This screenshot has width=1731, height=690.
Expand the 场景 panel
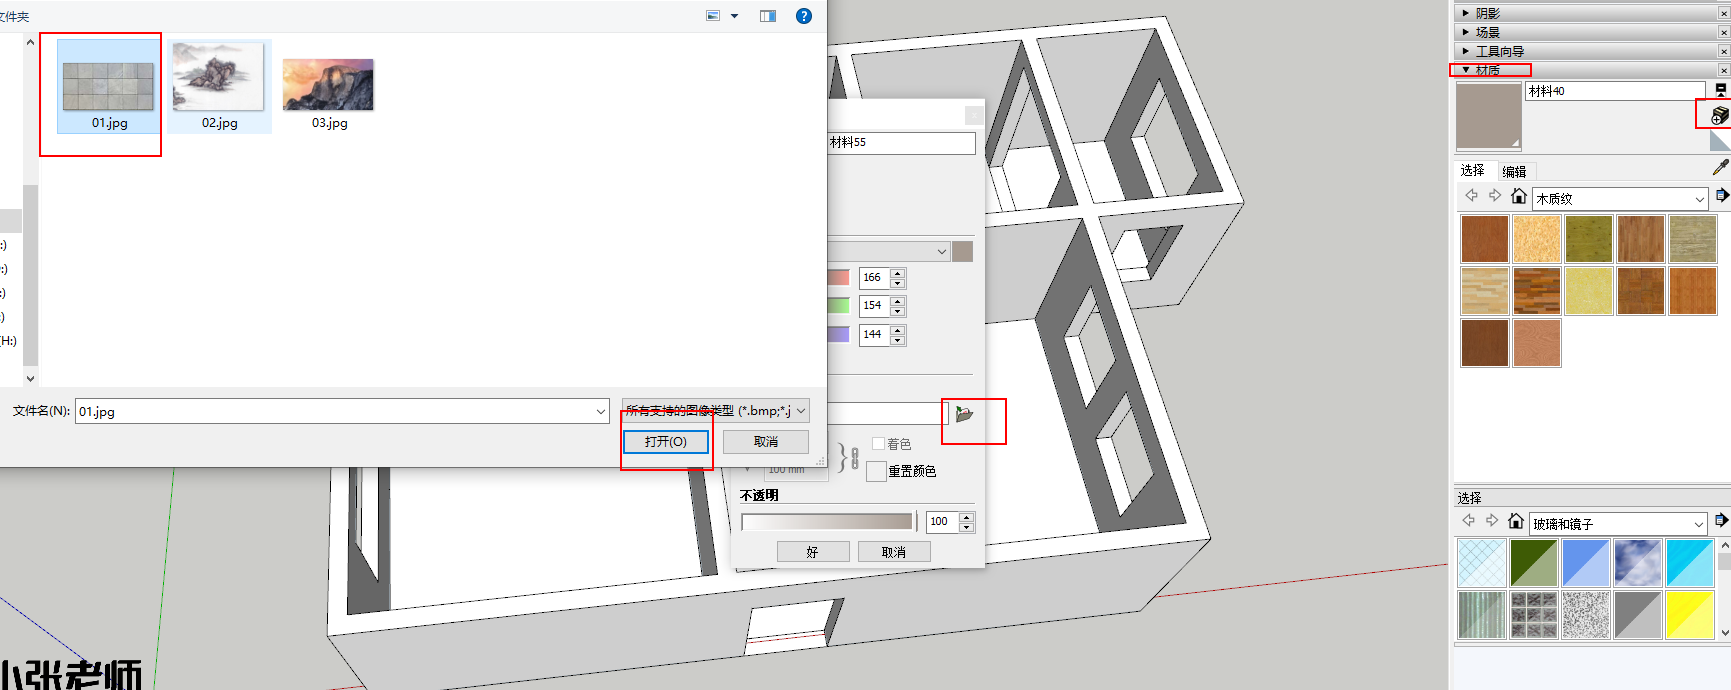point(1466,32)
